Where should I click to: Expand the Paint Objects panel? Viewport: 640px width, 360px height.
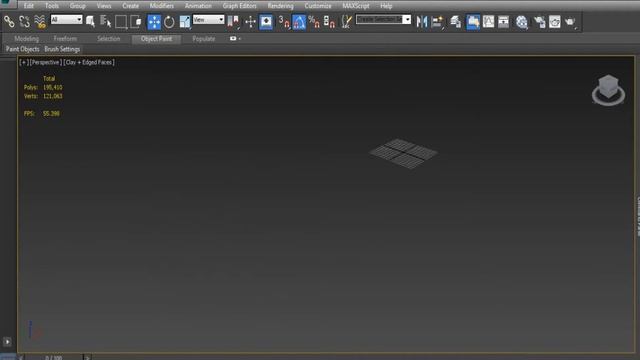click(22, 49)
